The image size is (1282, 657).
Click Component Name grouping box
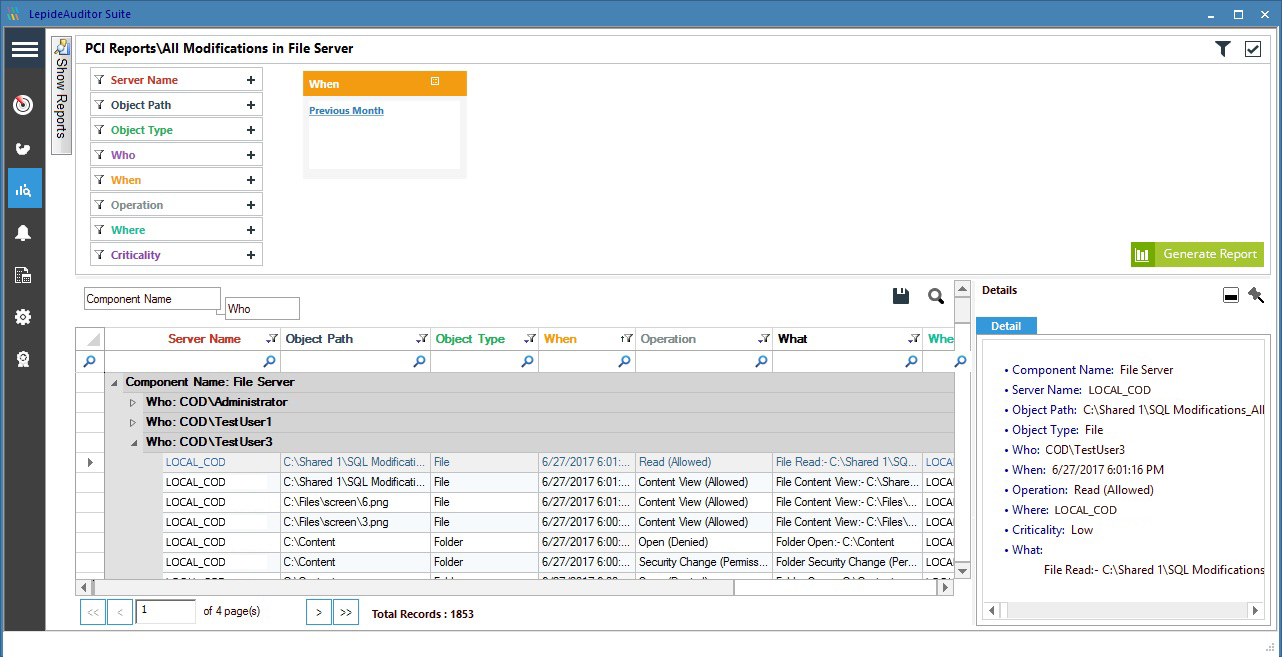tap(152, 299)
